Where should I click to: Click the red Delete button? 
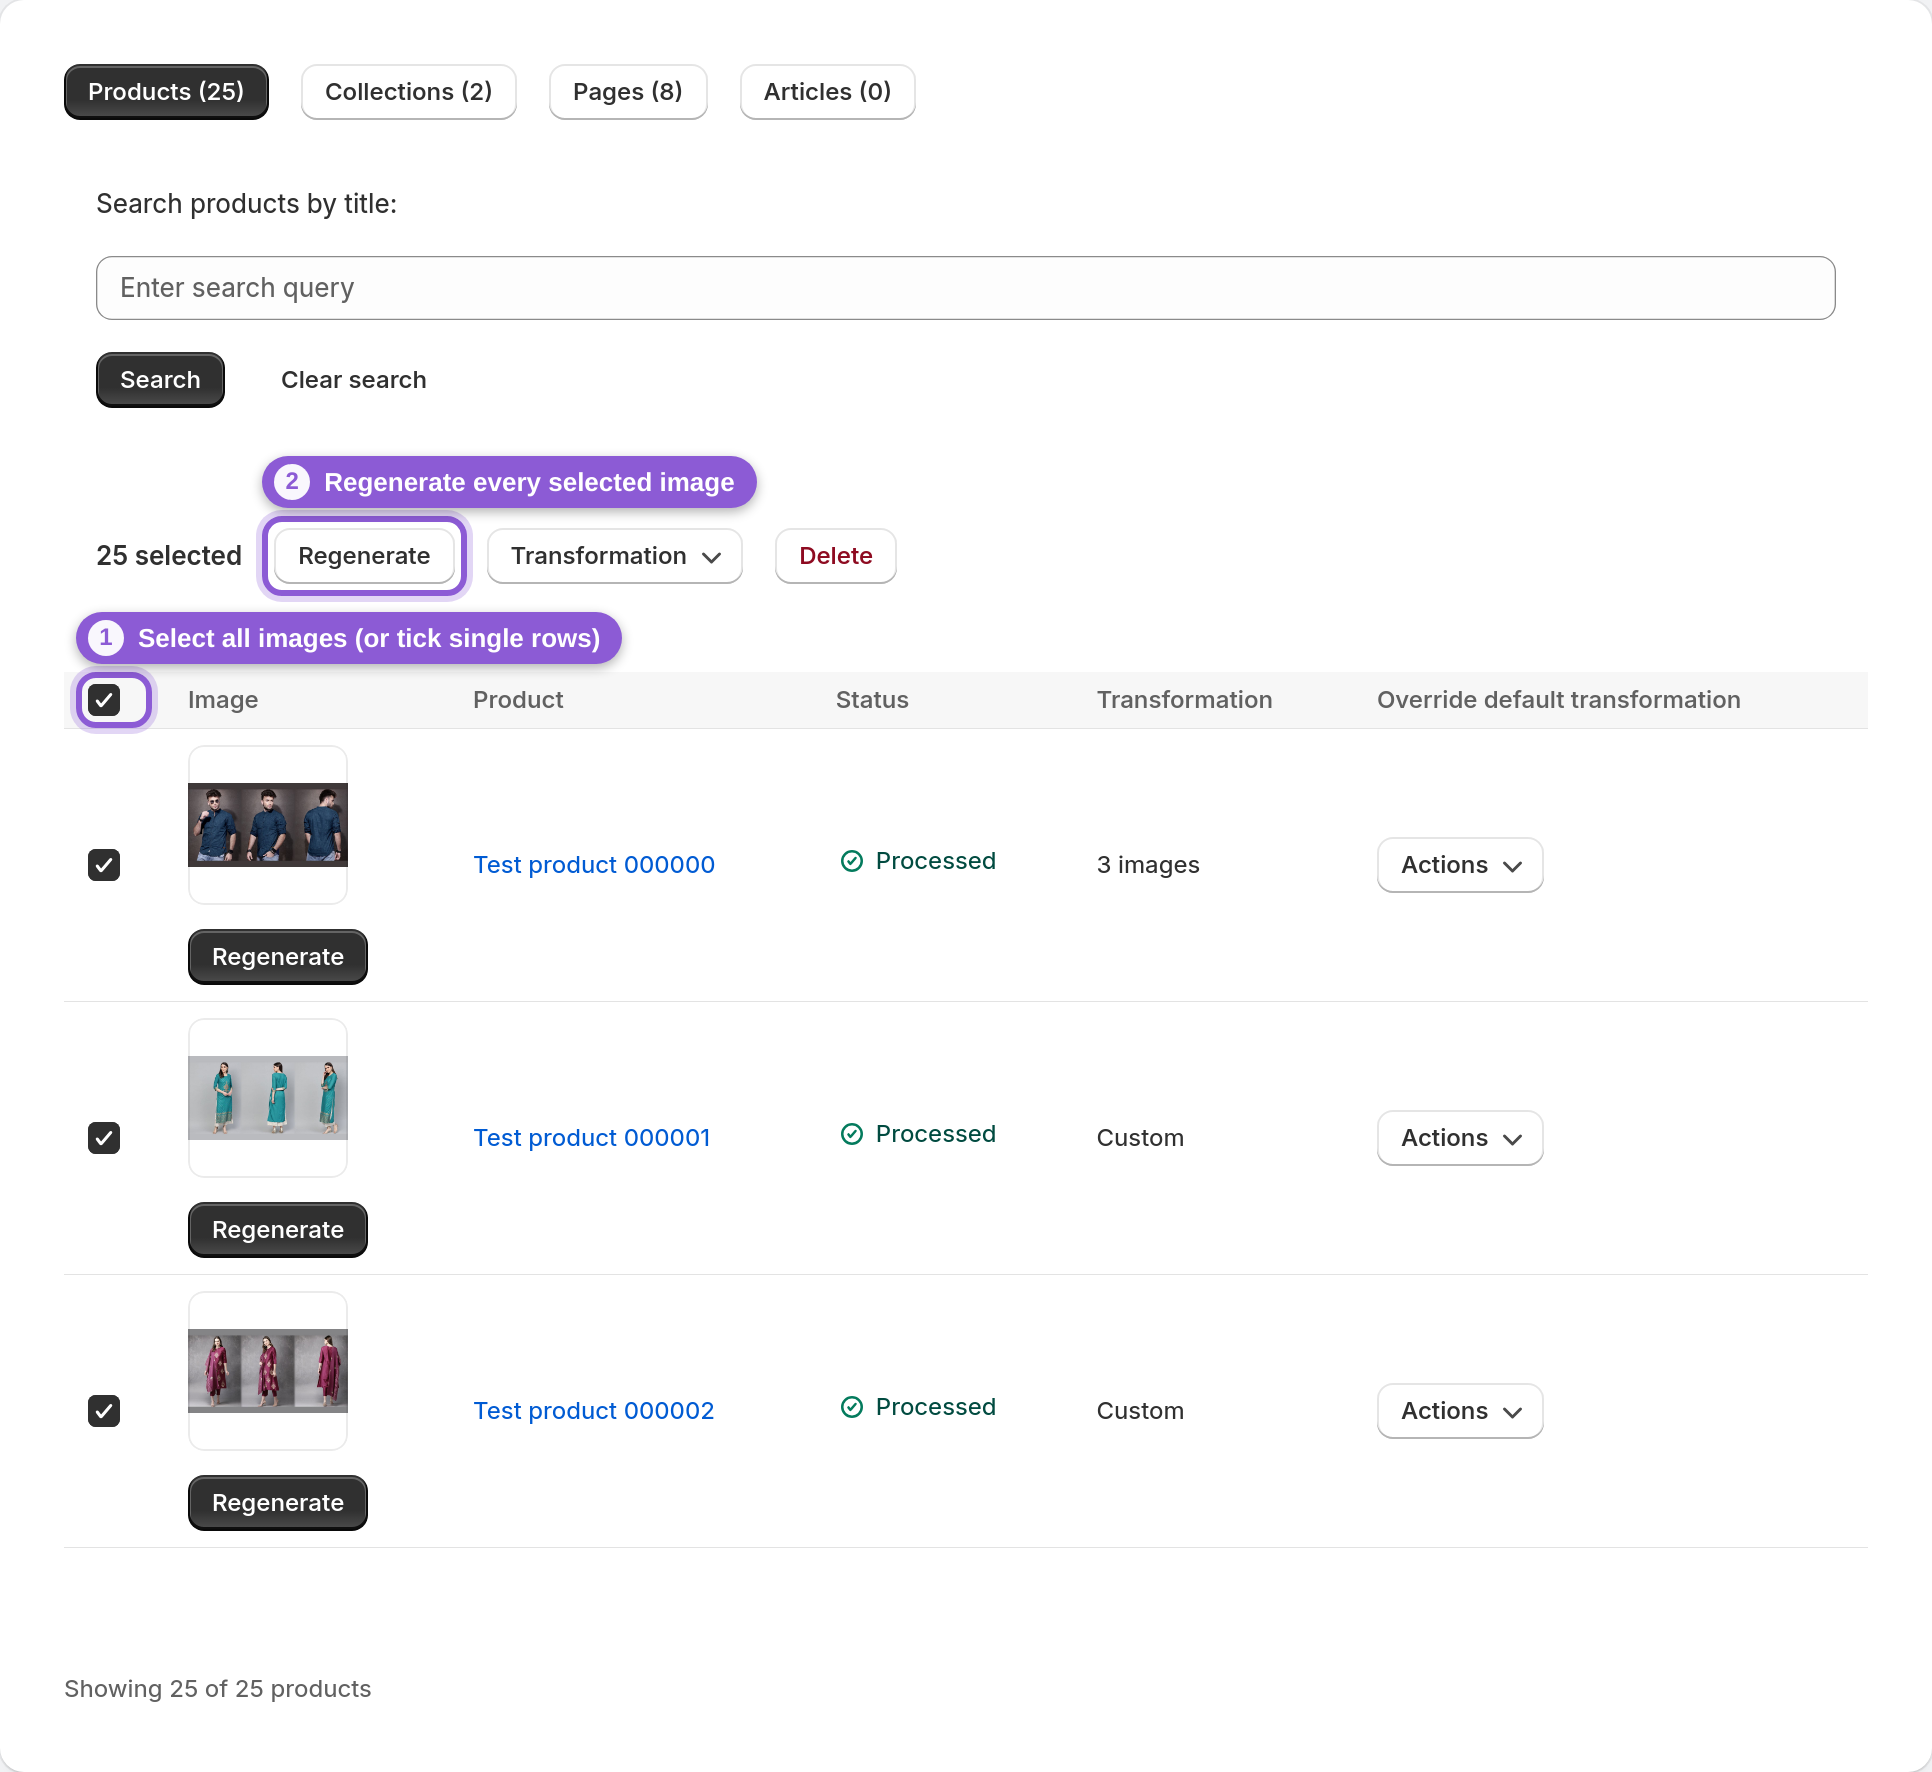(836, 556)
